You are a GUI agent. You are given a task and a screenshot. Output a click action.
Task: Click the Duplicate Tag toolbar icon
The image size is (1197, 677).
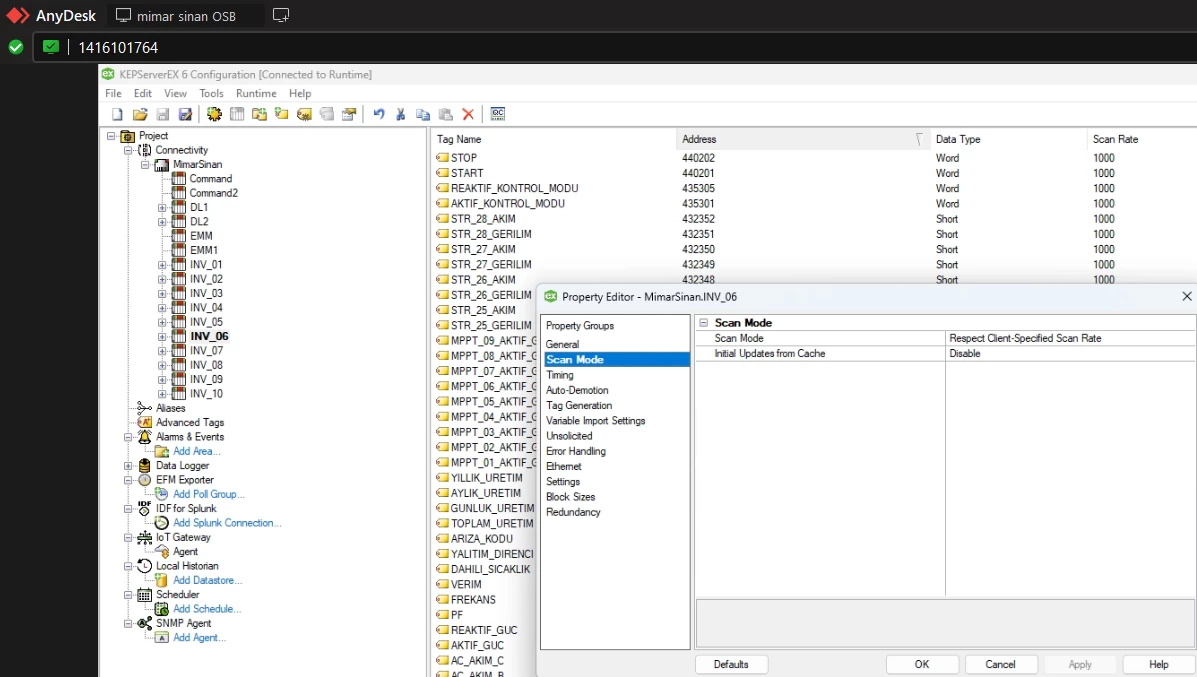[327, 114]
